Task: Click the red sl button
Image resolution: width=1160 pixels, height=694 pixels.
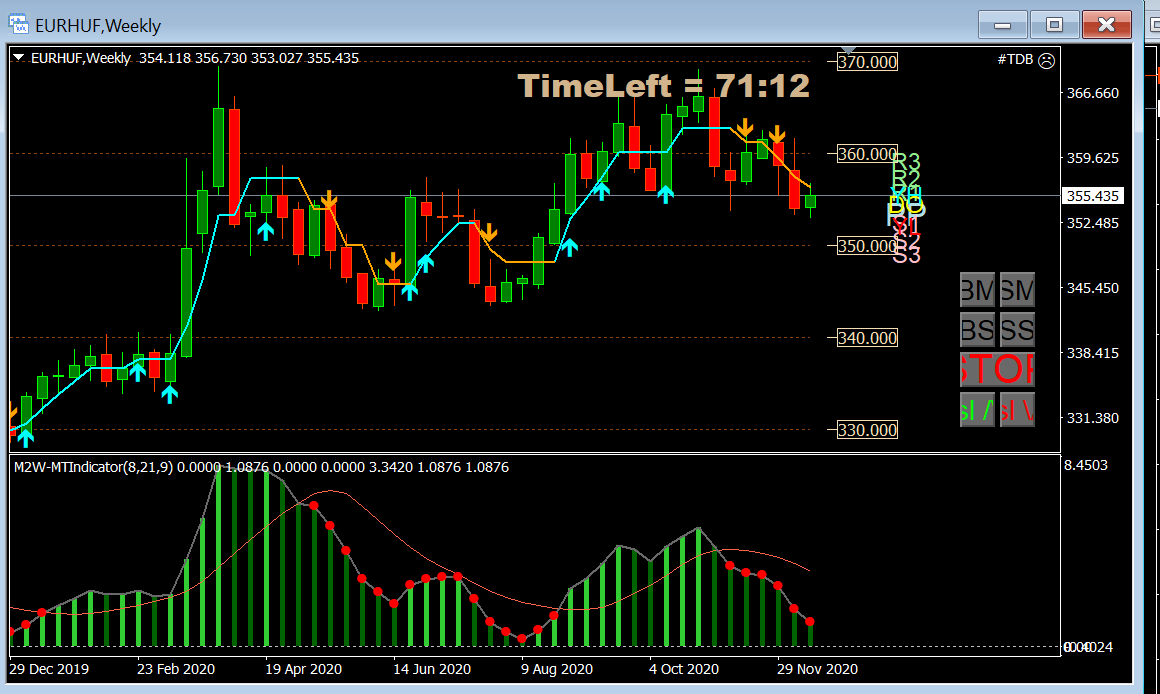Action: (x=1017, y=408)
